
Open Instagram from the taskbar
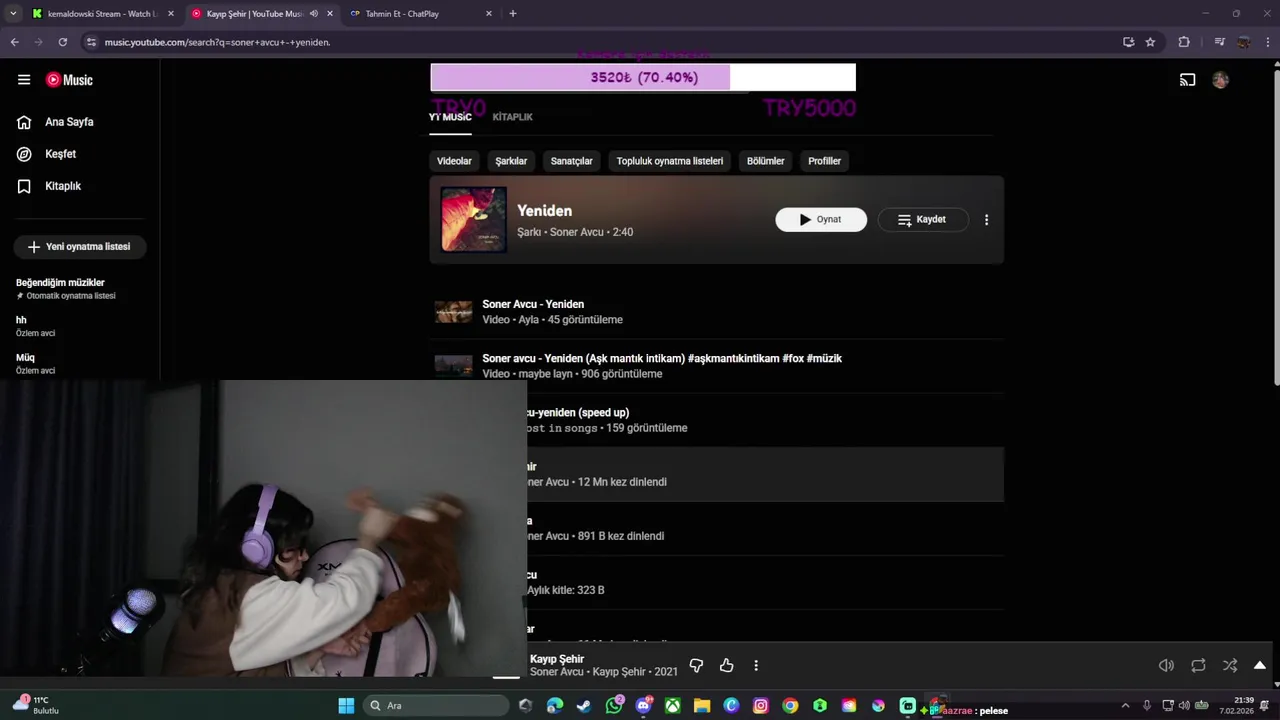pos(761,706)
